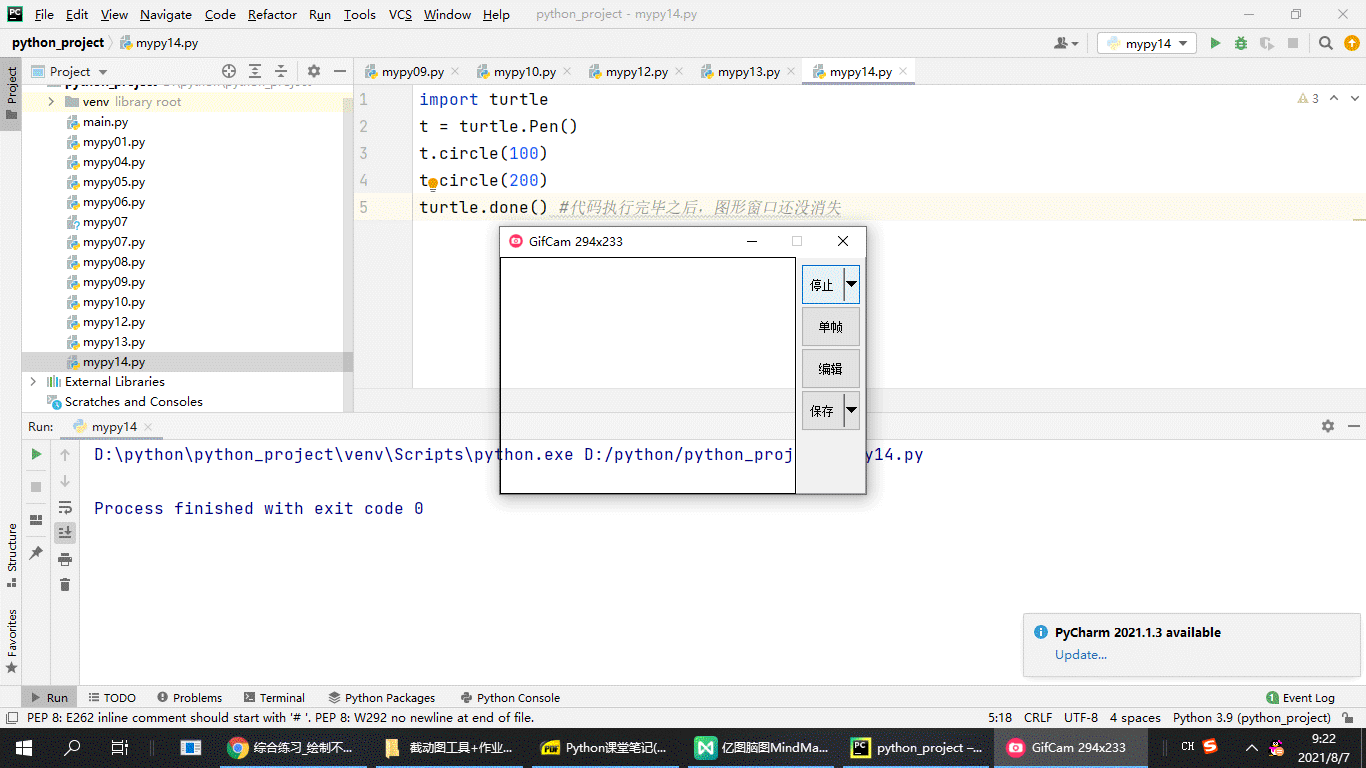Hide the Run tool window

(x=1352, y=426)
